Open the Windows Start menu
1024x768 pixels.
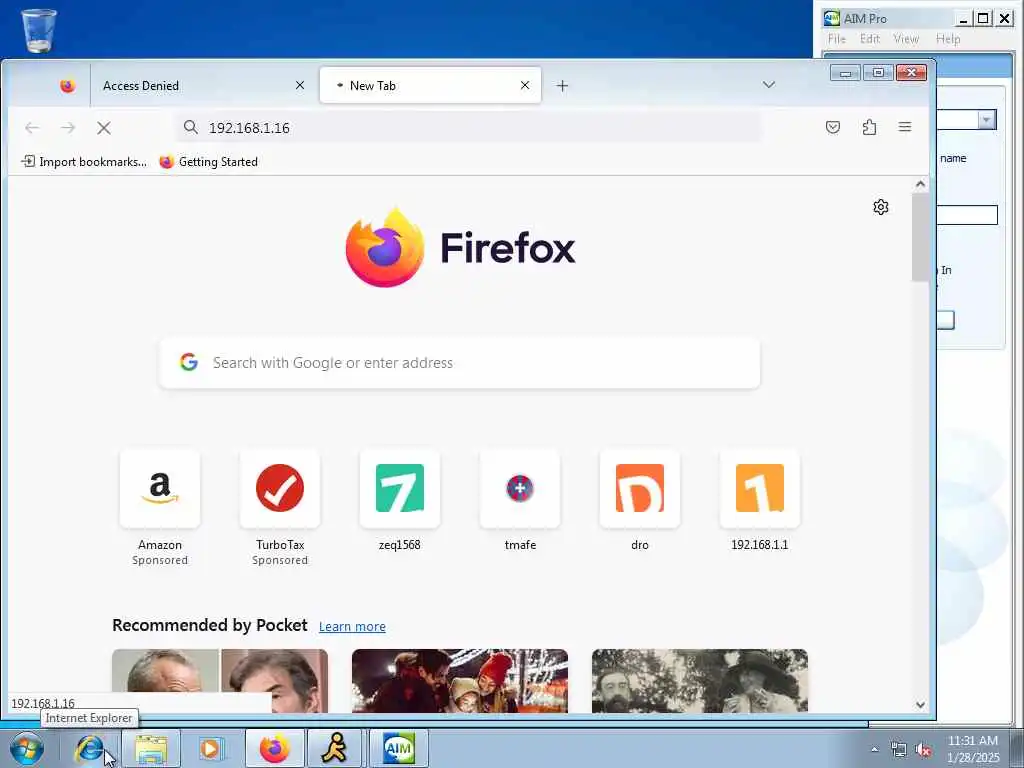[x=27, y=748]
